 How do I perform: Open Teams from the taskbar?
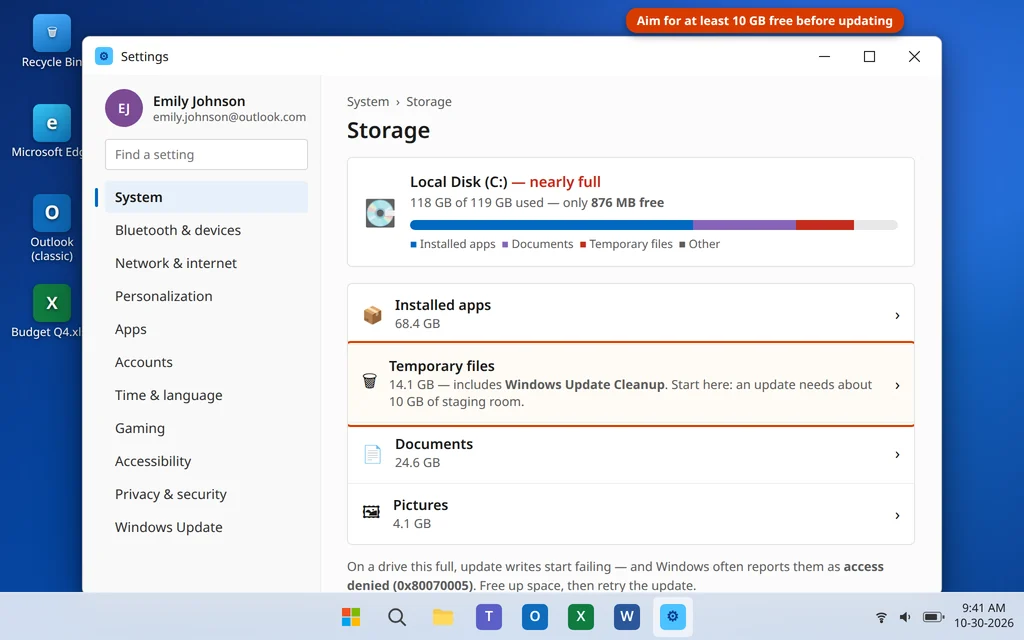coord(488,616)
